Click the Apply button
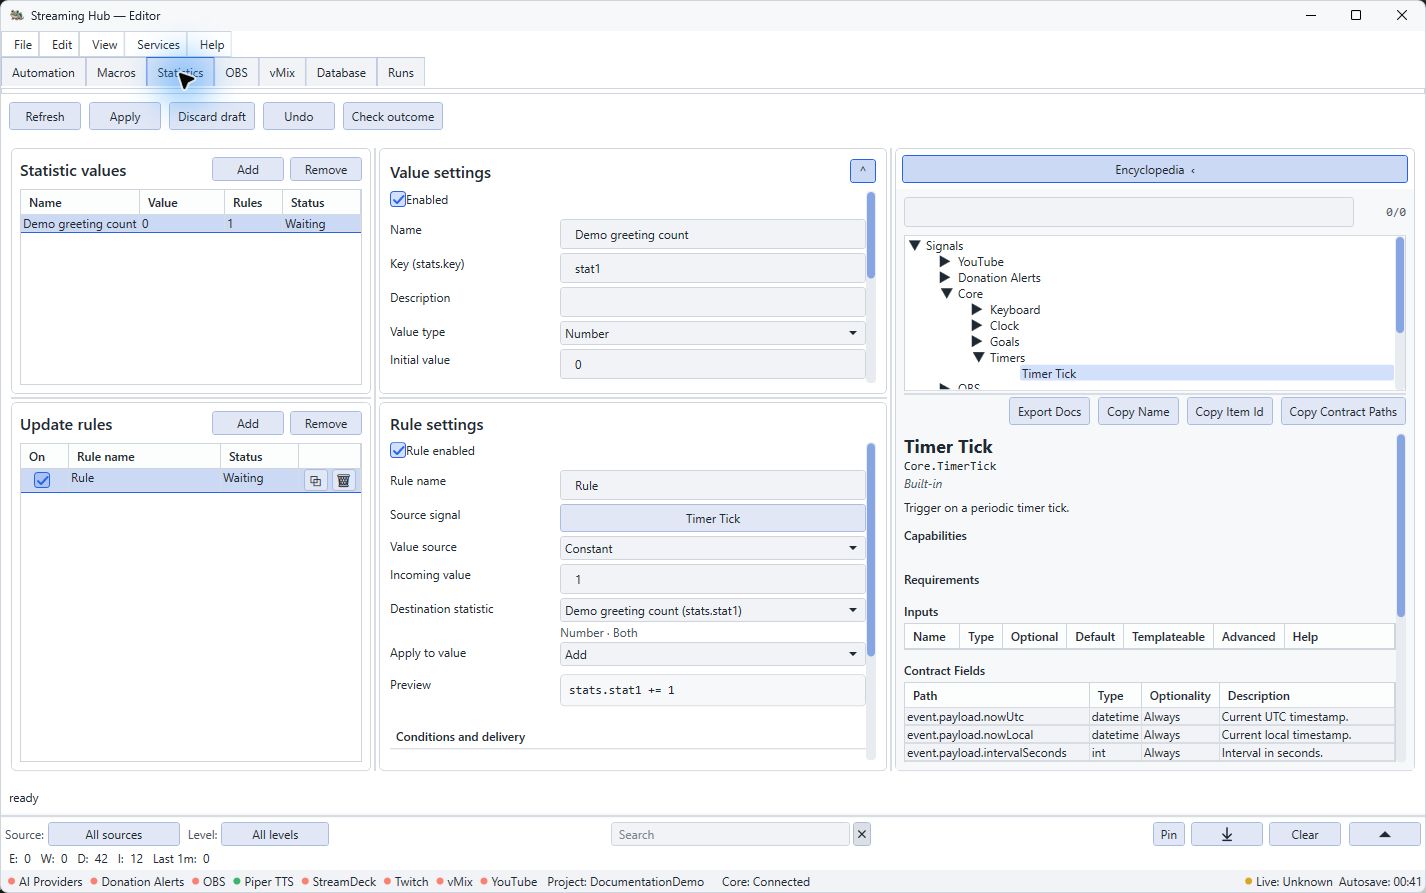The height and width of the screenshot is (893, 1426). pyautogui.click(x=125, y=116)
